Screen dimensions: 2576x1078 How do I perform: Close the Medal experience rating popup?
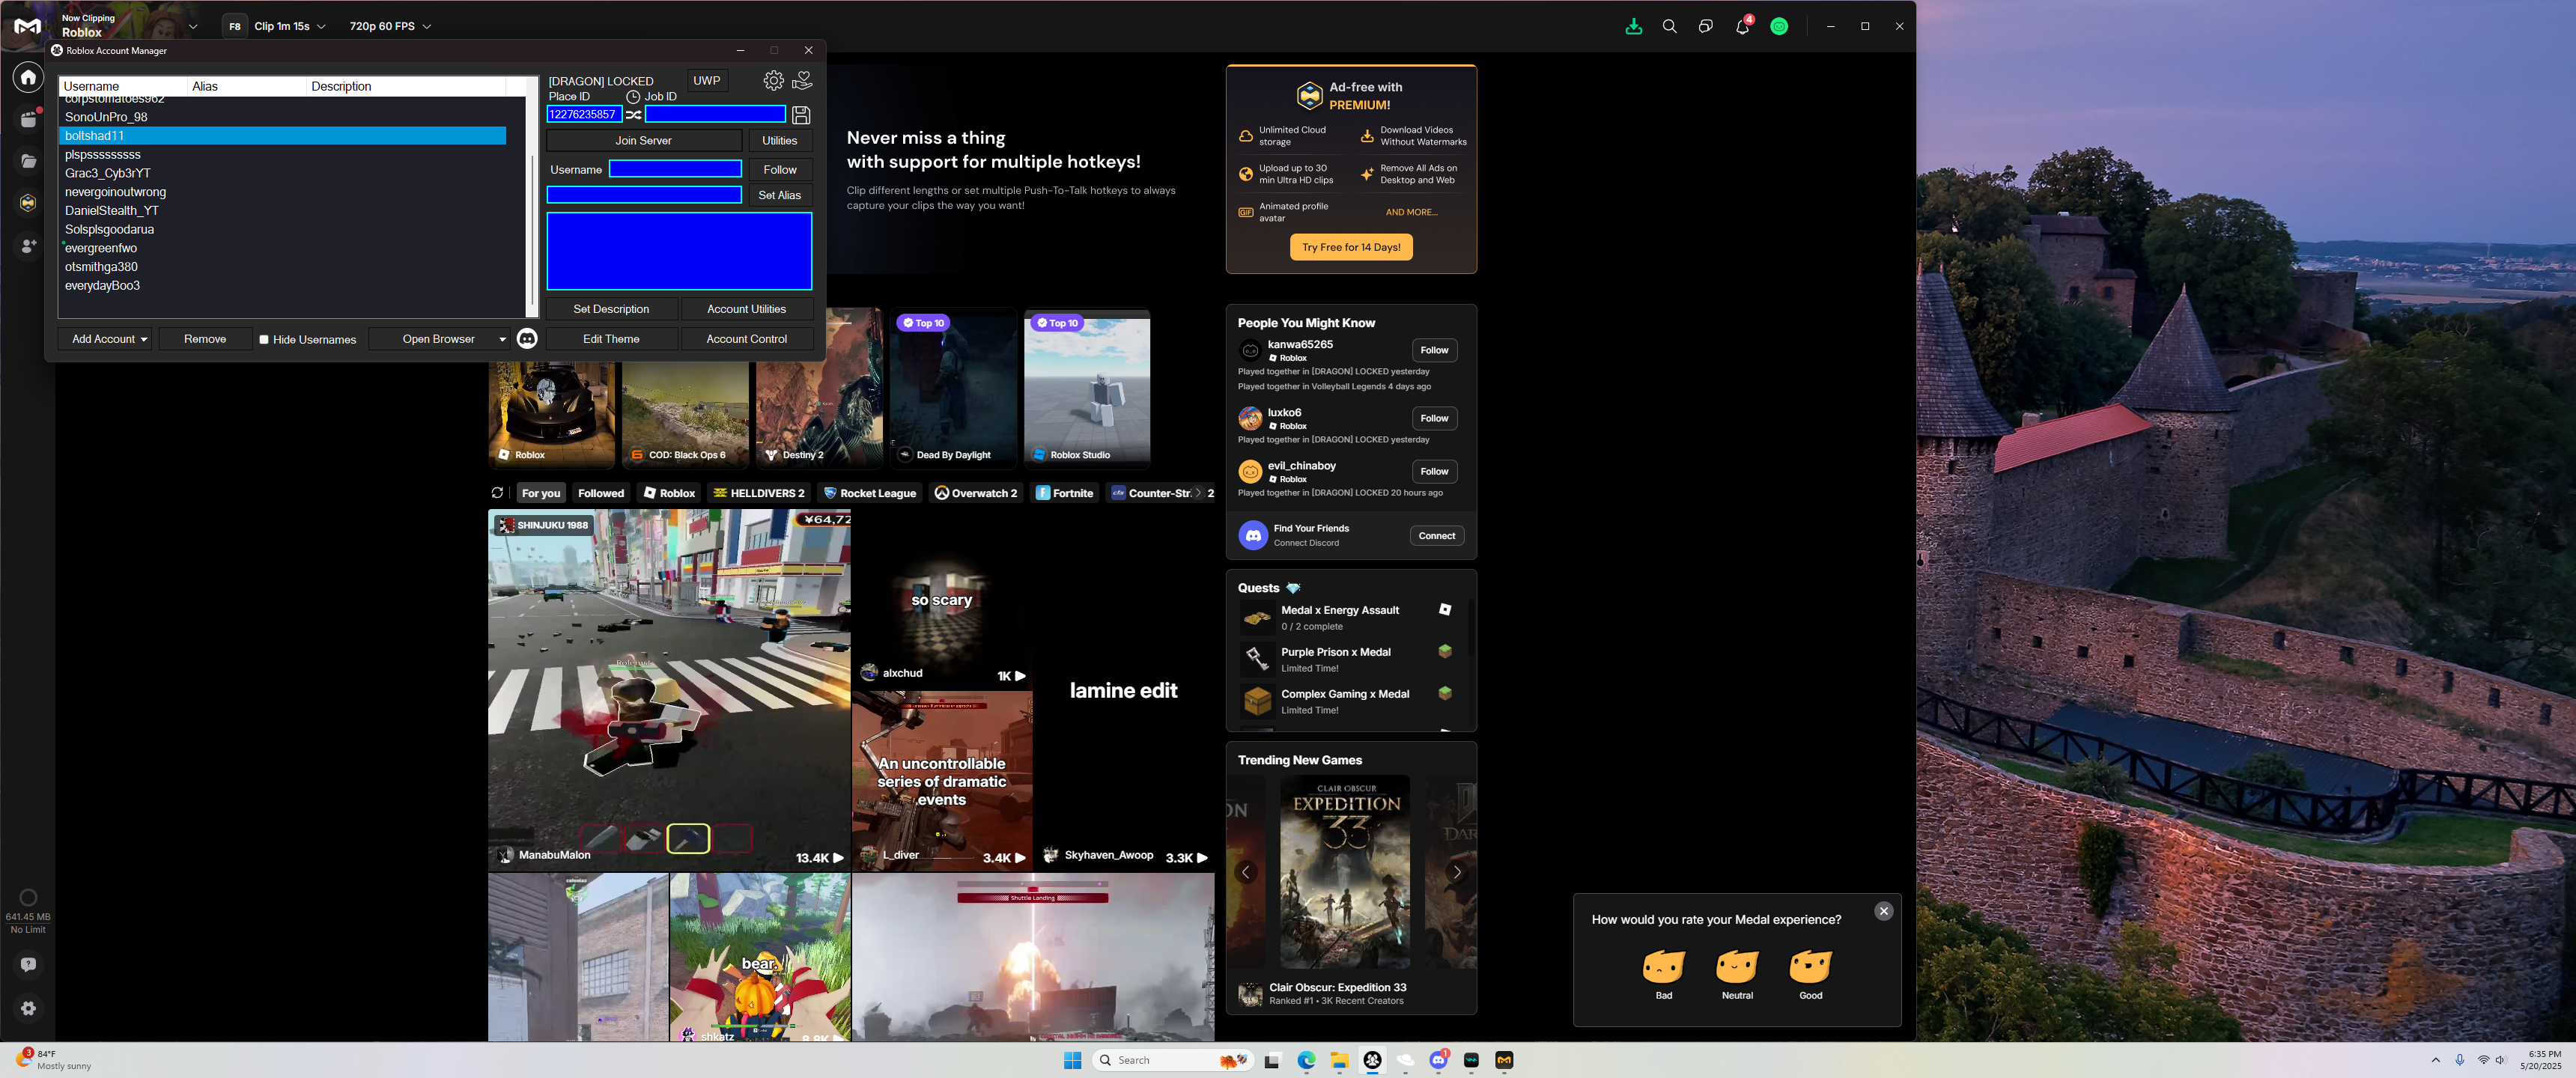1884,911
